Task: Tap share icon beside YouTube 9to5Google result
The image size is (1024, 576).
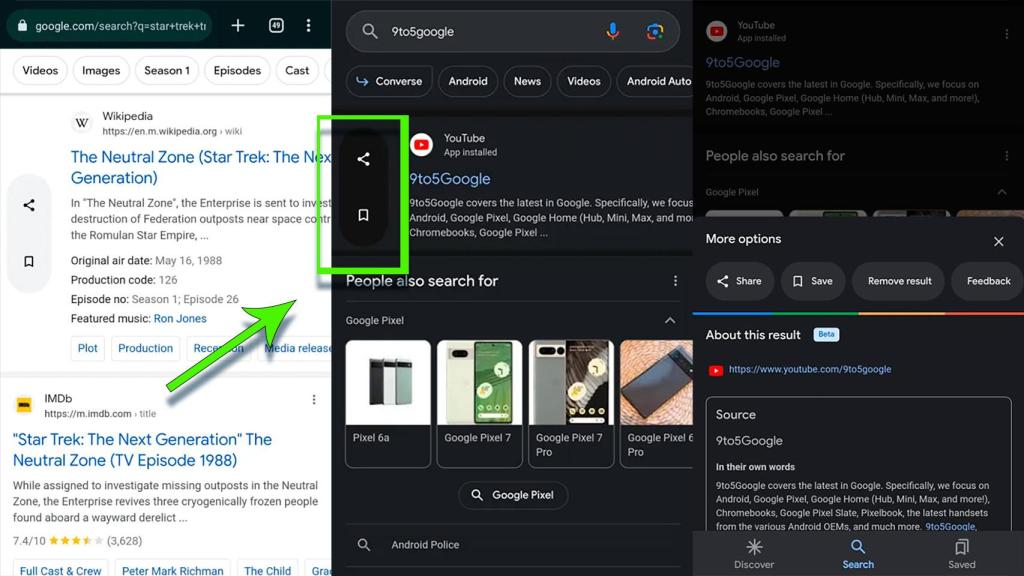Action: tap(363, 159)
